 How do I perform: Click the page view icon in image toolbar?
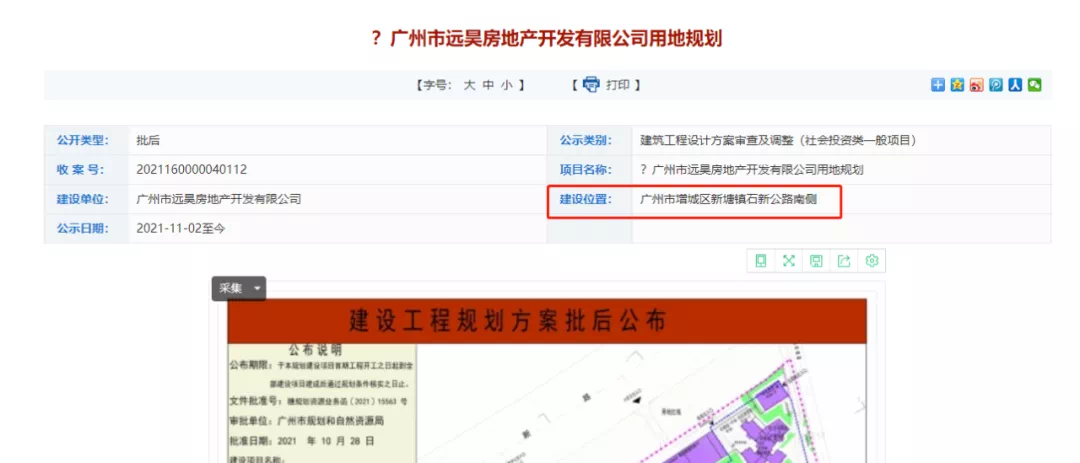(761, 261)
